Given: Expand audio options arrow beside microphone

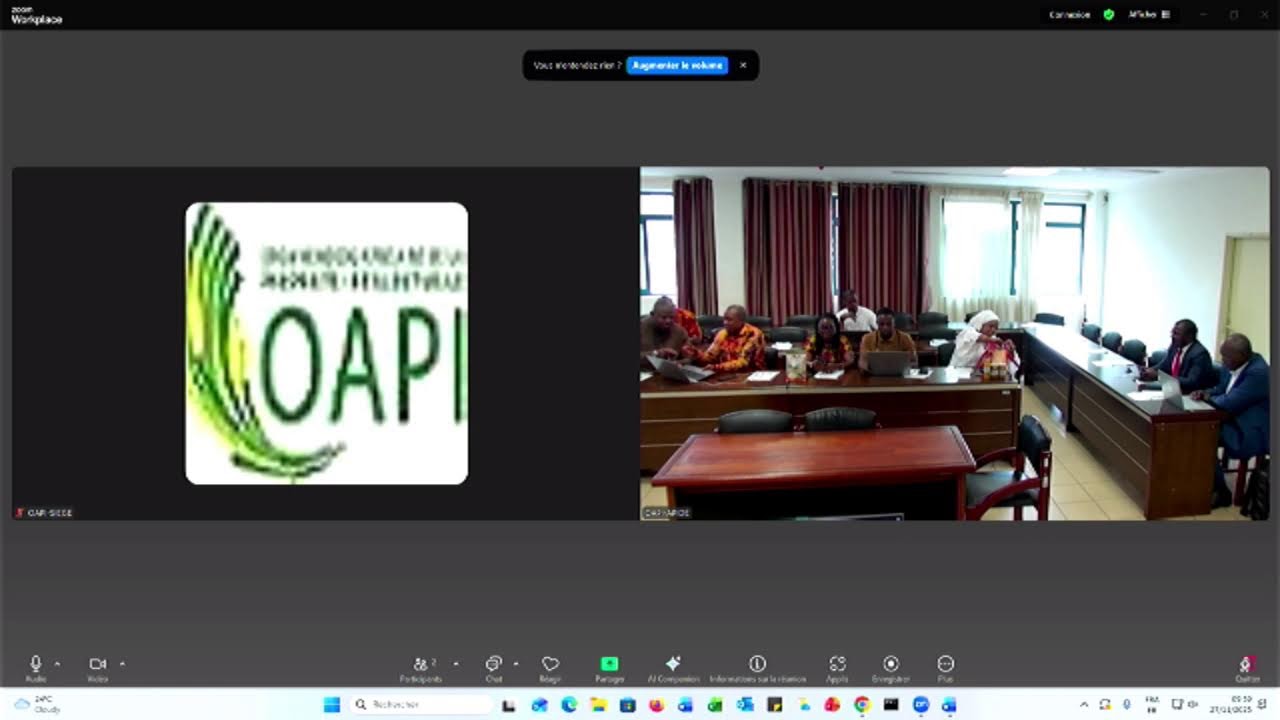Looking at the screenshot, I should pos(57,664).
